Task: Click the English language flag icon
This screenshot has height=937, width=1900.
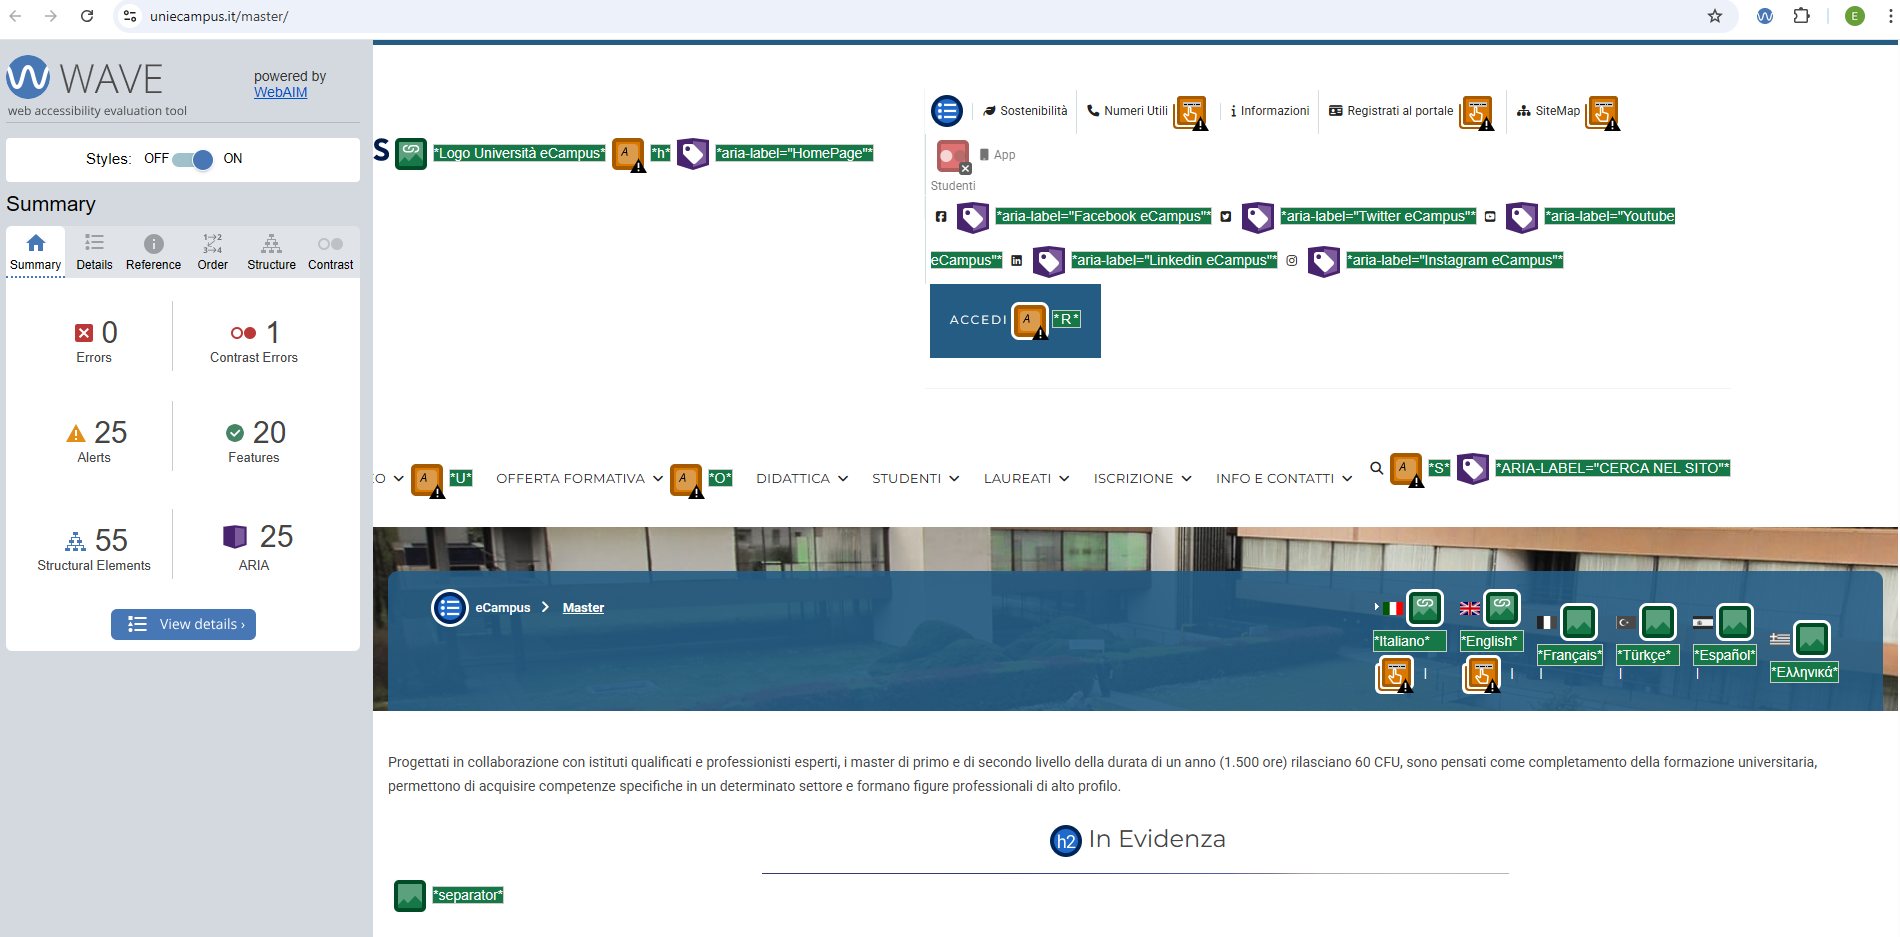Action: pyautogui.click(x=1469, y=608)
